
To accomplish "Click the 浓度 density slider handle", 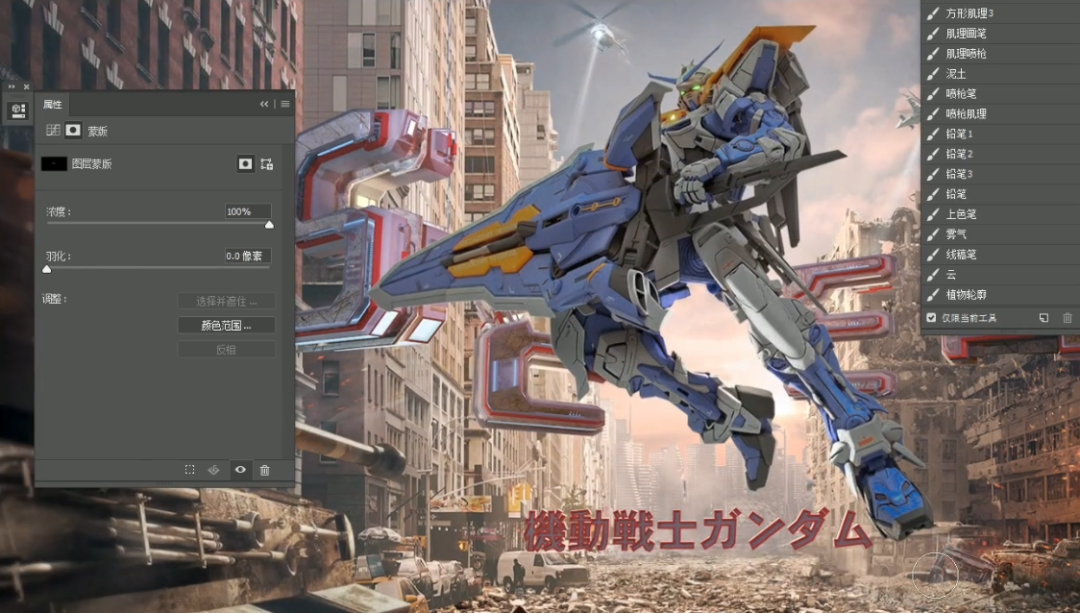I will click(x=269, y=225).
